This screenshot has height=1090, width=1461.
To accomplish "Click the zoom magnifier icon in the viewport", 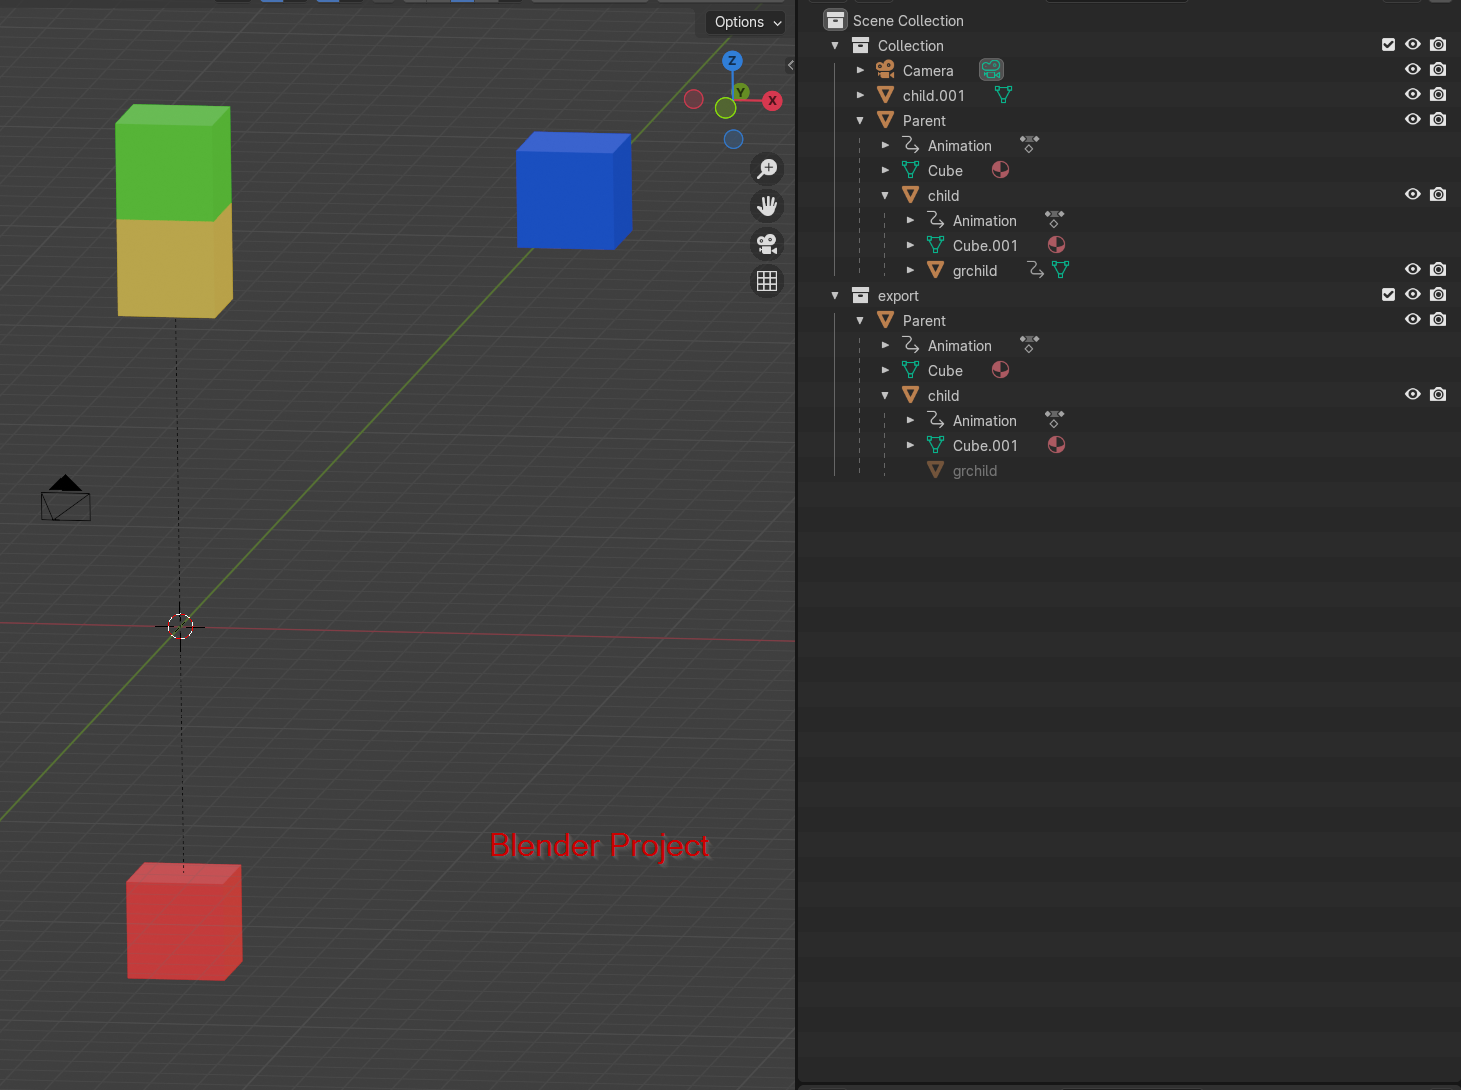I will click(767, 168).
